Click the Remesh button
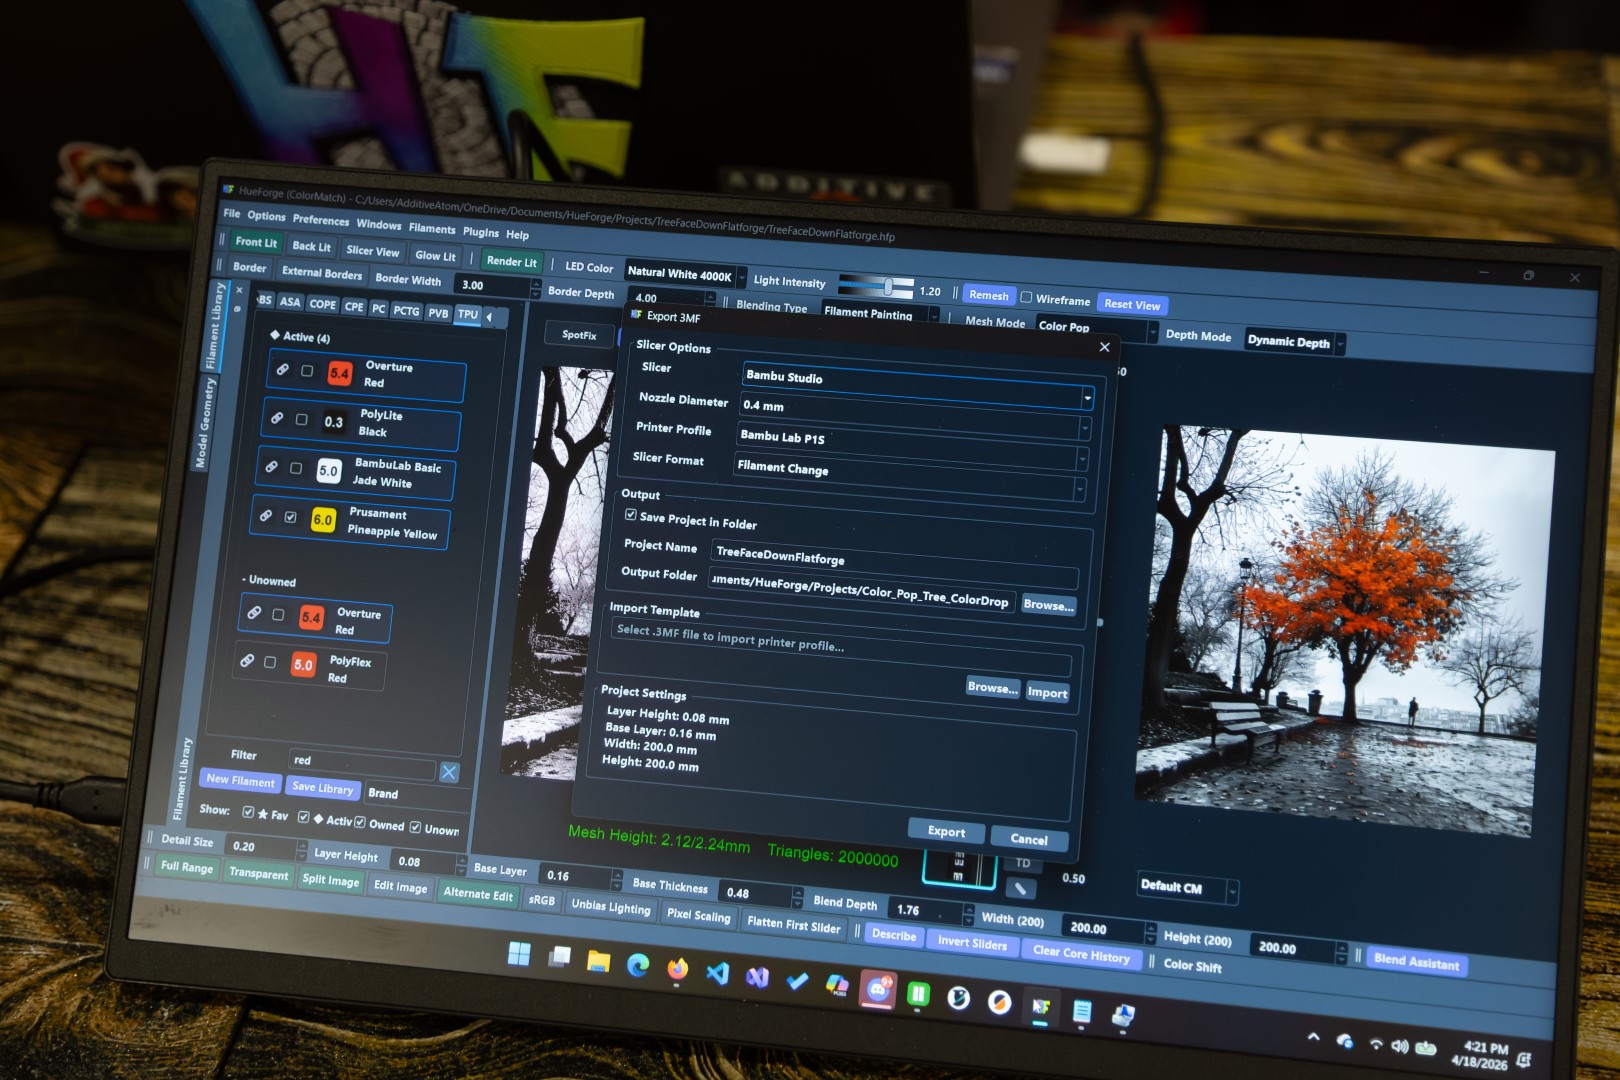The width and height of the screenshot is (1620, 1080). [x=989, y=295]
